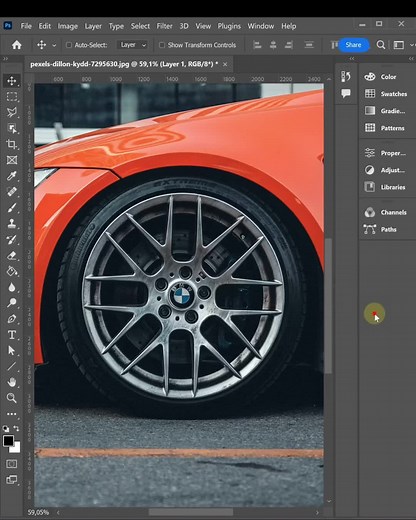Click the blue Share button
This screenshot has width=416, height=520.
click(353, 45)
